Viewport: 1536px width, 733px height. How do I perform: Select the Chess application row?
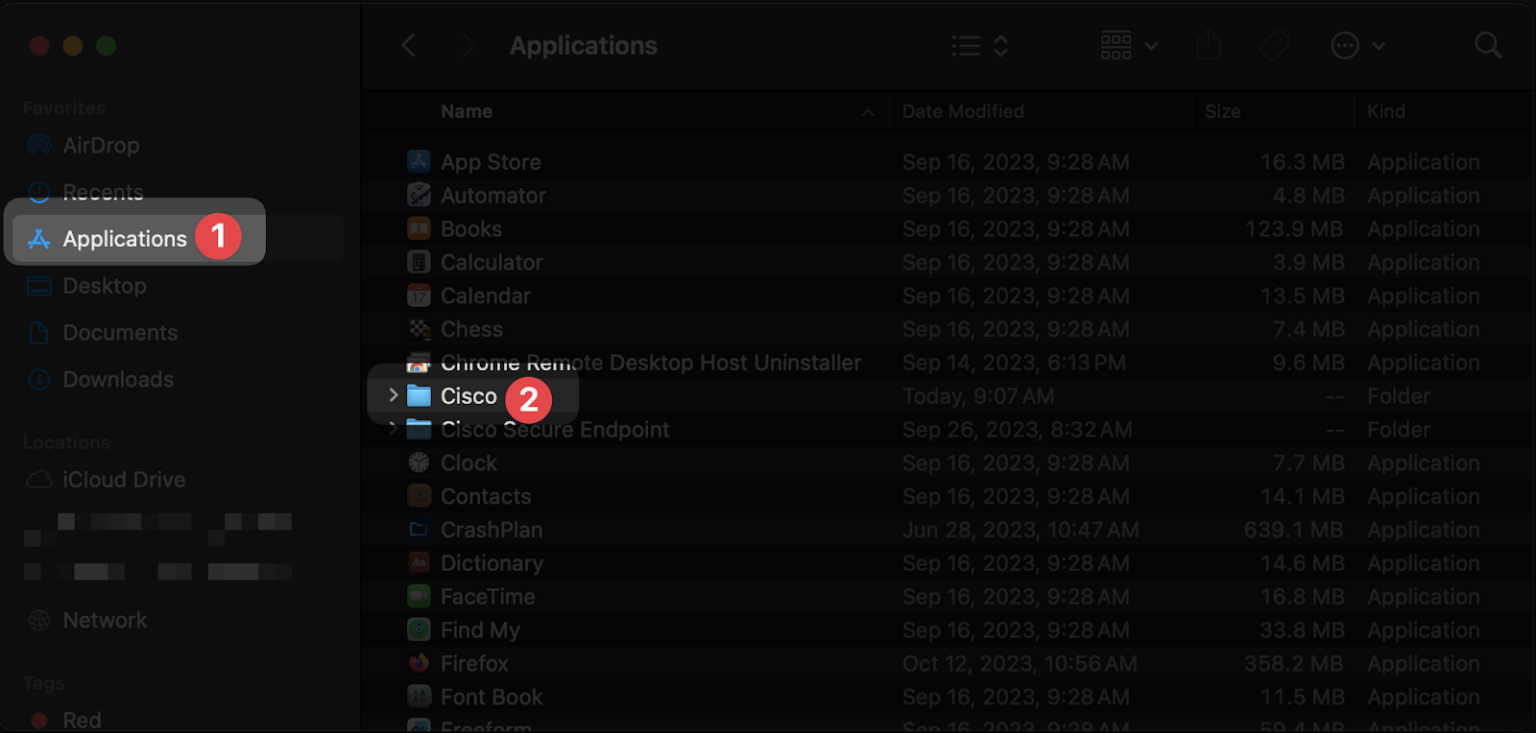[470, 329]
